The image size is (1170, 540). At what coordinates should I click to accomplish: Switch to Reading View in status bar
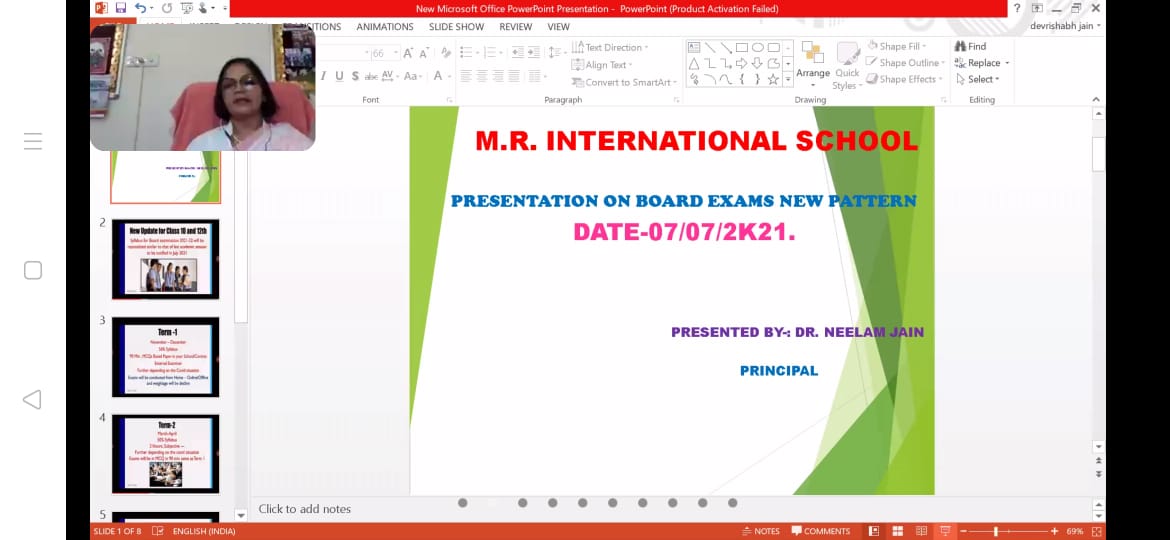click(921, 531)
